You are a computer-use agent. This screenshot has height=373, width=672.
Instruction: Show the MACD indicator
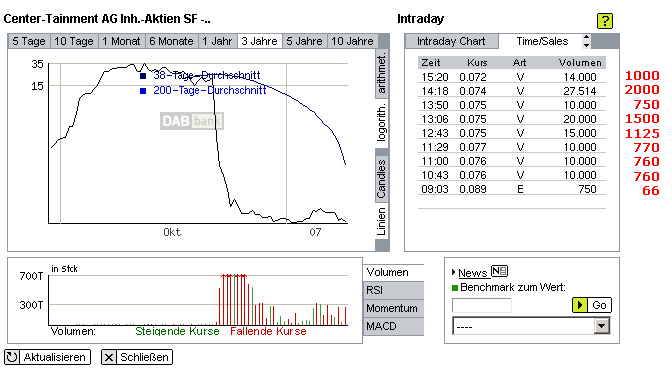pos(393,326)
